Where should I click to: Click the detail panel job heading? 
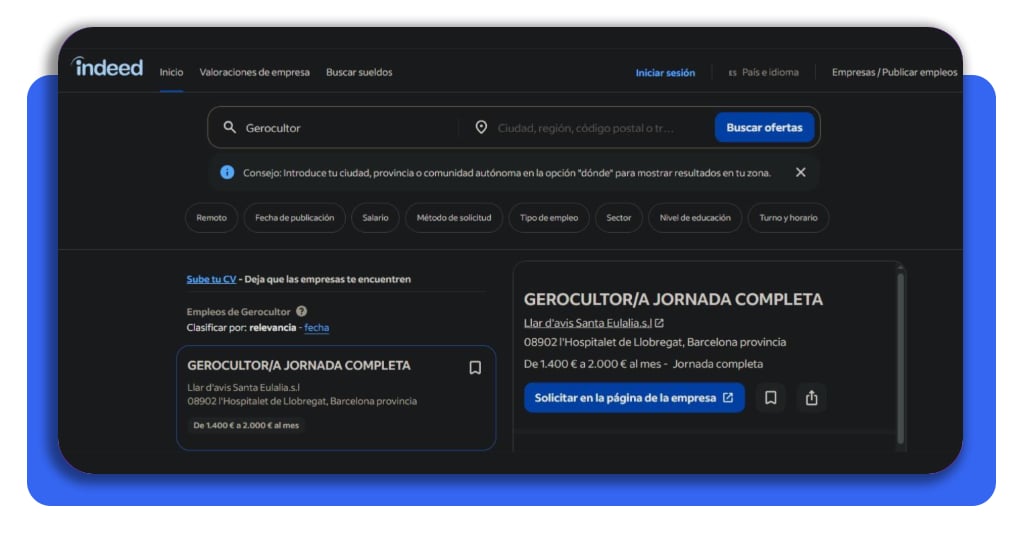click(673, 299)
